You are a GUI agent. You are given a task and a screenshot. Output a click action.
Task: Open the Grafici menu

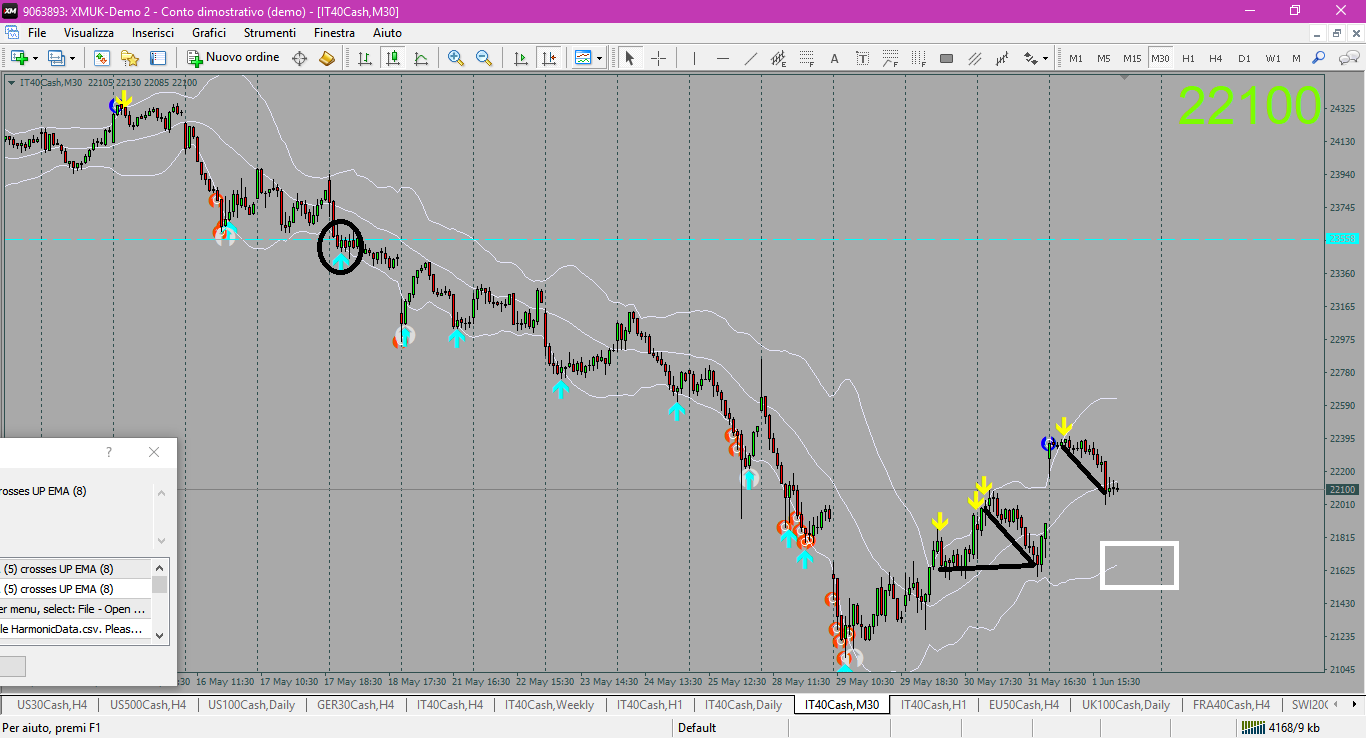tap(209, 33)
